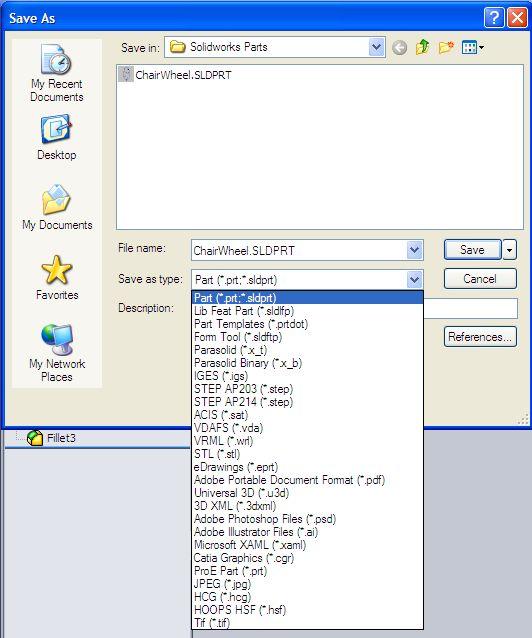This screenshot has height=638, width=532.
Task: Choose VDAFS (*.vda) format
Action: (307, 428)
